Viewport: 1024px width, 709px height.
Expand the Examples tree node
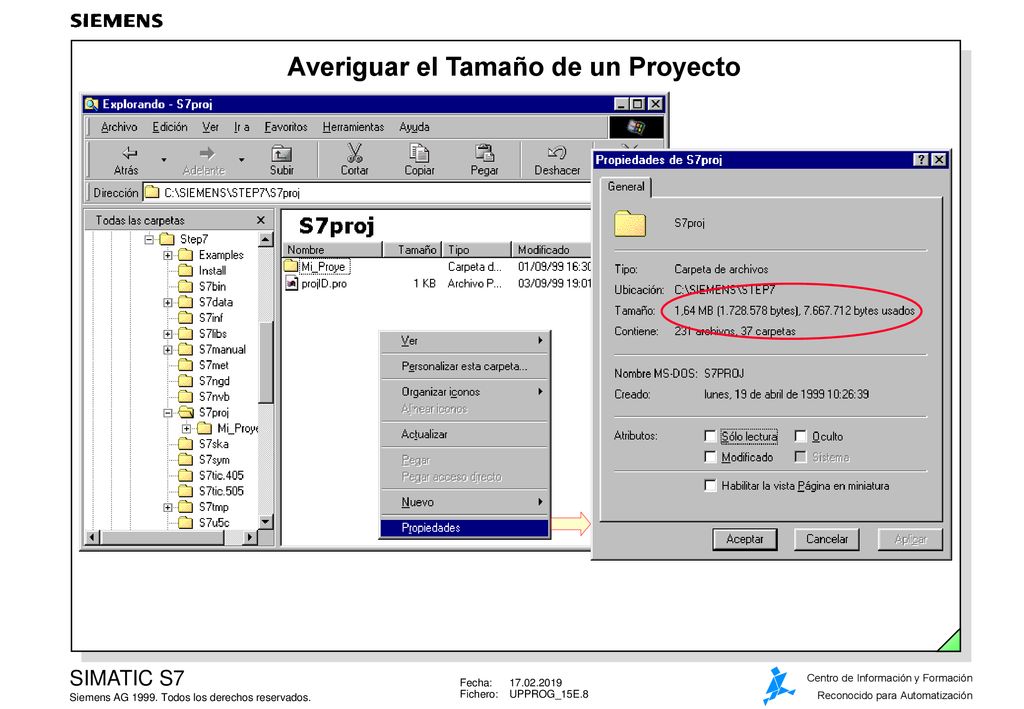(168, 255)
